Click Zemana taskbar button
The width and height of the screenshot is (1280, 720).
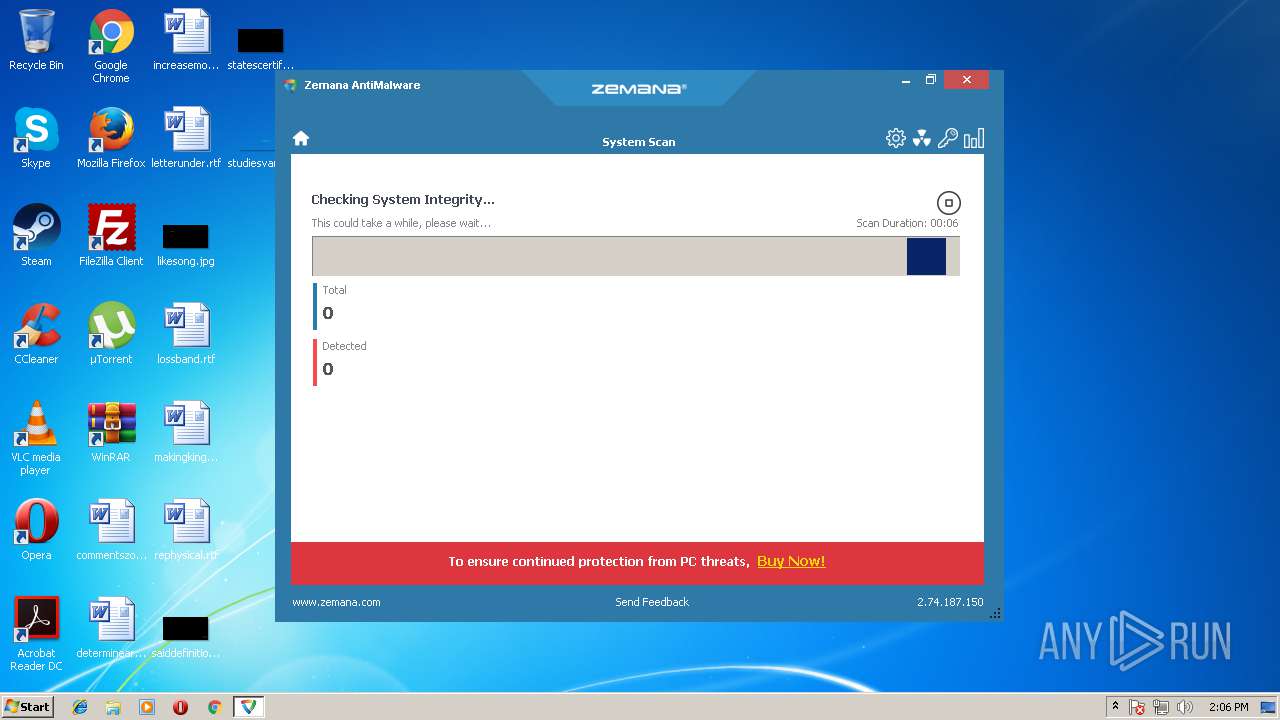pyautogui.click(x=248, y=707)
